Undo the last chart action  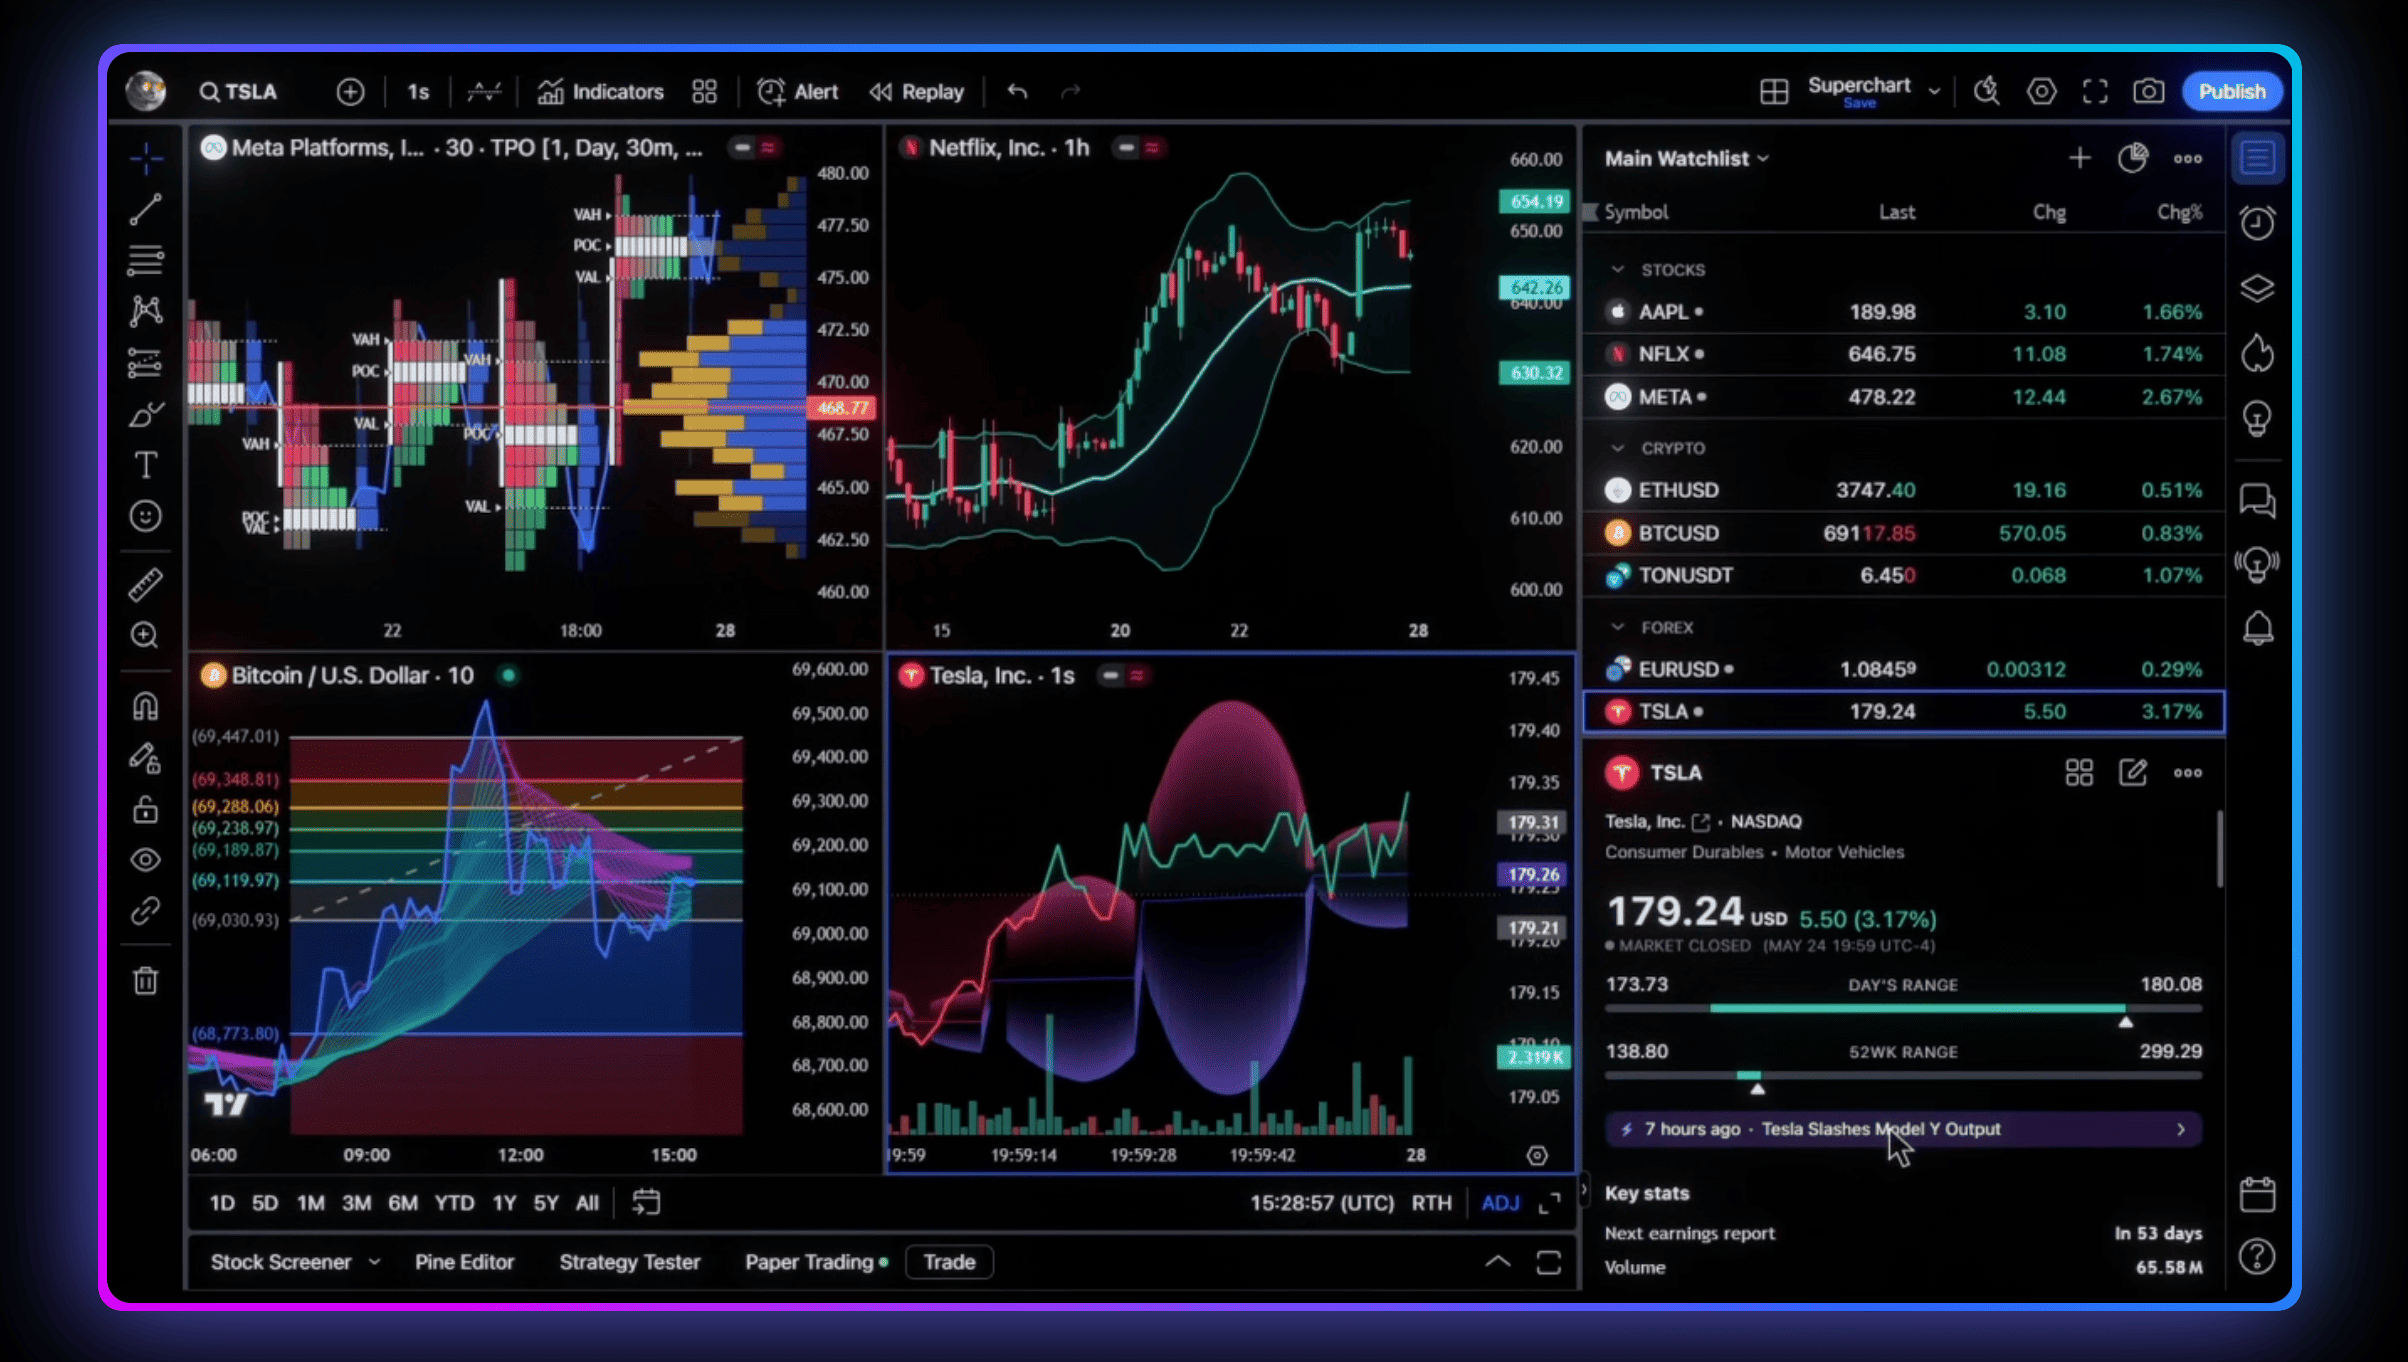(1017, 92)
